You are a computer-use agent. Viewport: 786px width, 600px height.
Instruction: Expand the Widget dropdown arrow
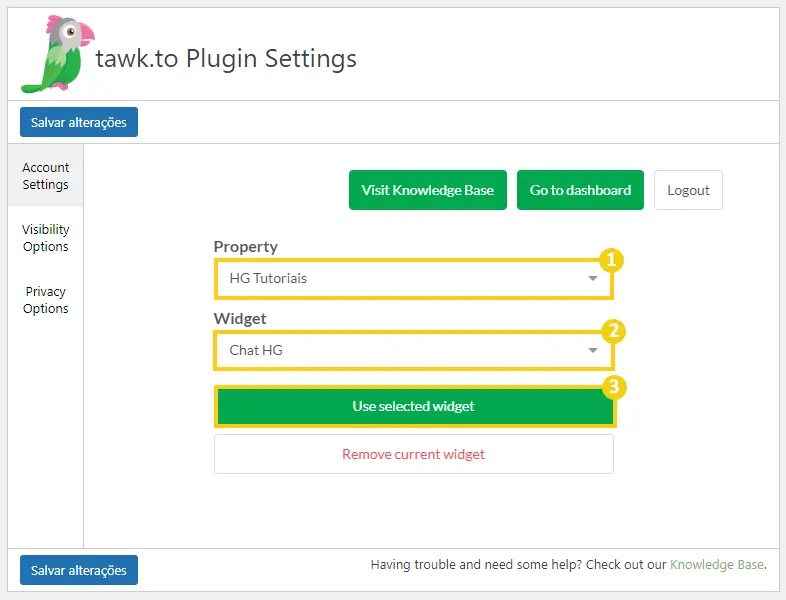coord(593,350)
